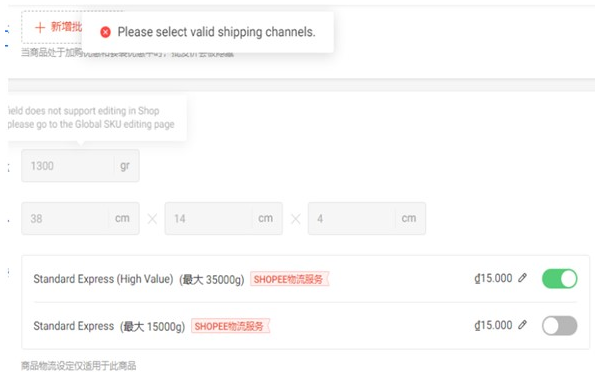Click red error icon in shipping channels alert
The image size is (595, 387).
point(105,32)
